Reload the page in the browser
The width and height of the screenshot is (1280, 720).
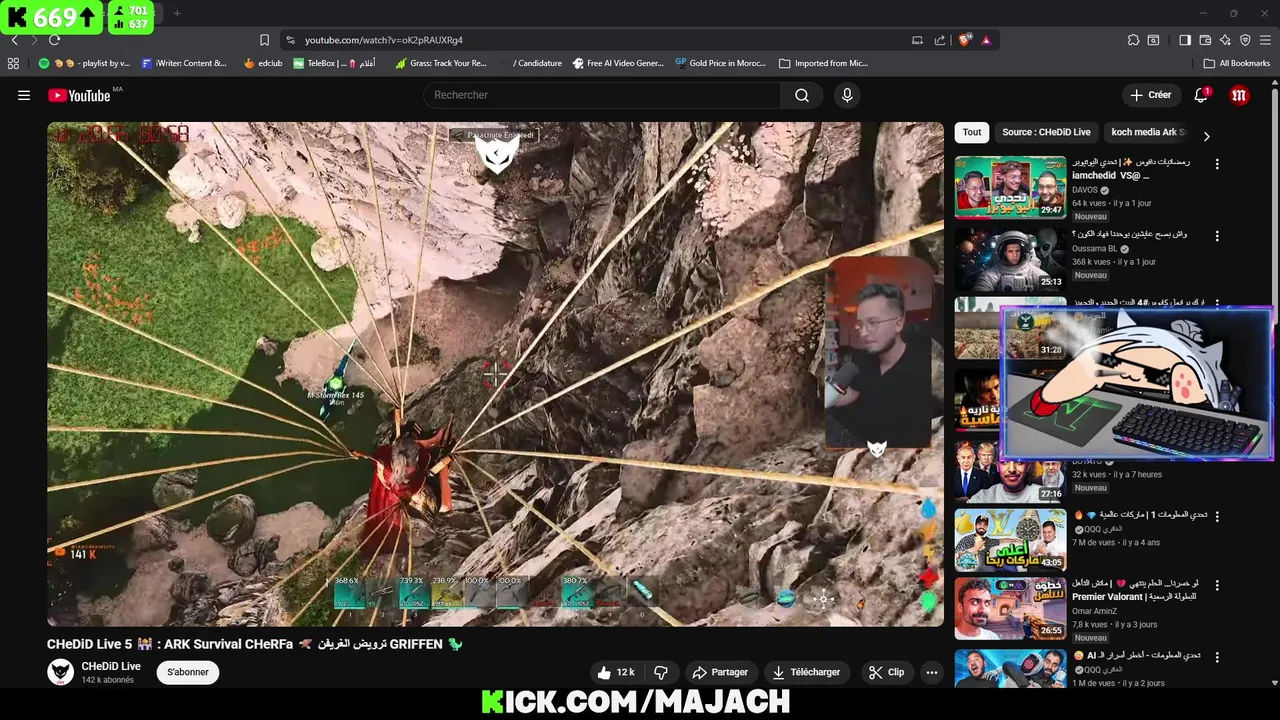point(54,40)
